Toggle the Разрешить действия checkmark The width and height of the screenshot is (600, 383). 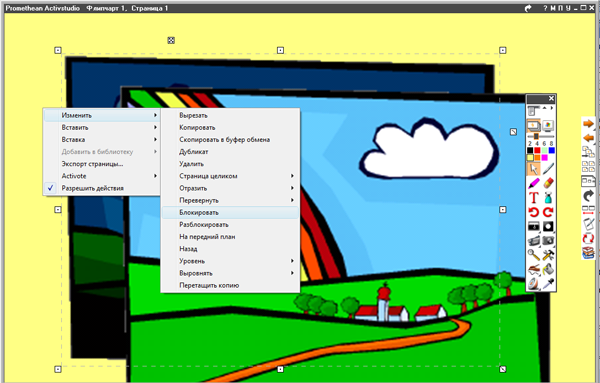[x=51, y=188]
